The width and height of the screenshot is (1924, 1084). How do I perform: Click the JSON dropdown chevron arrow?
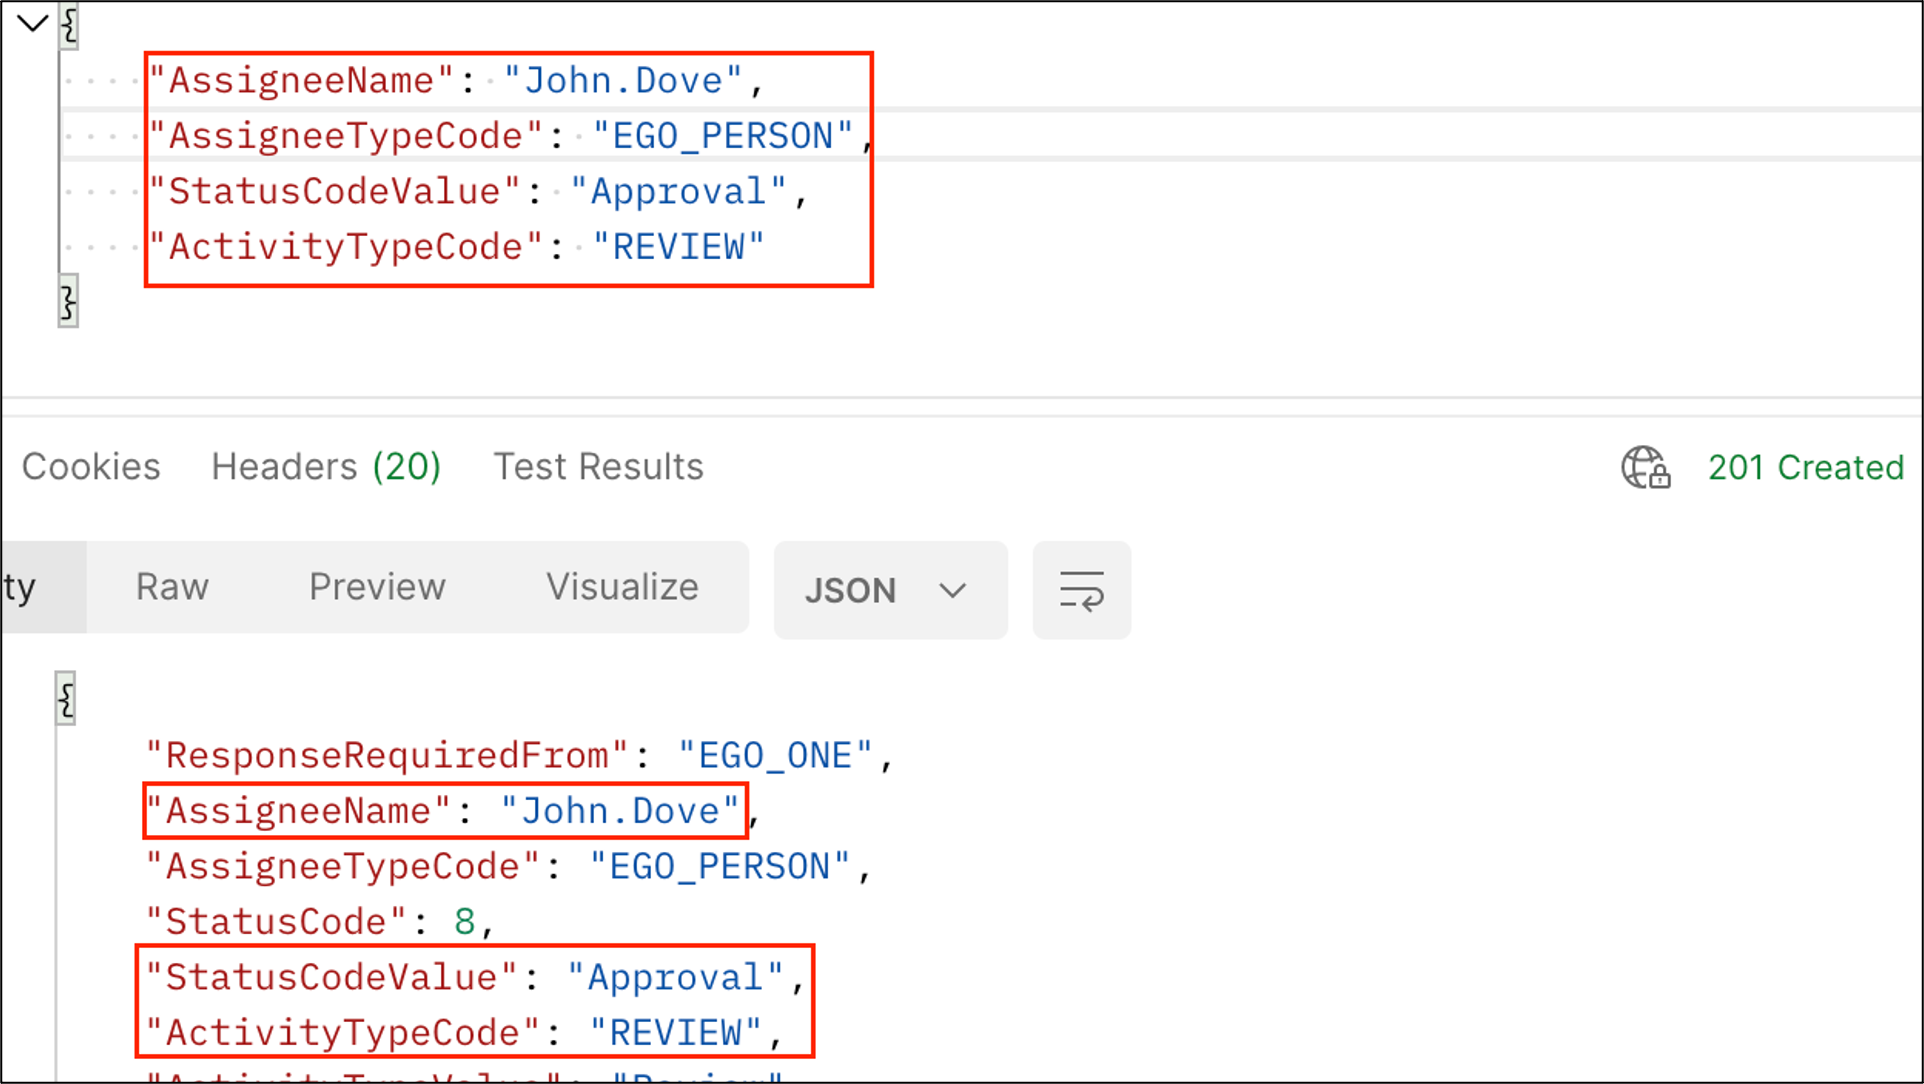click(952, 590)
